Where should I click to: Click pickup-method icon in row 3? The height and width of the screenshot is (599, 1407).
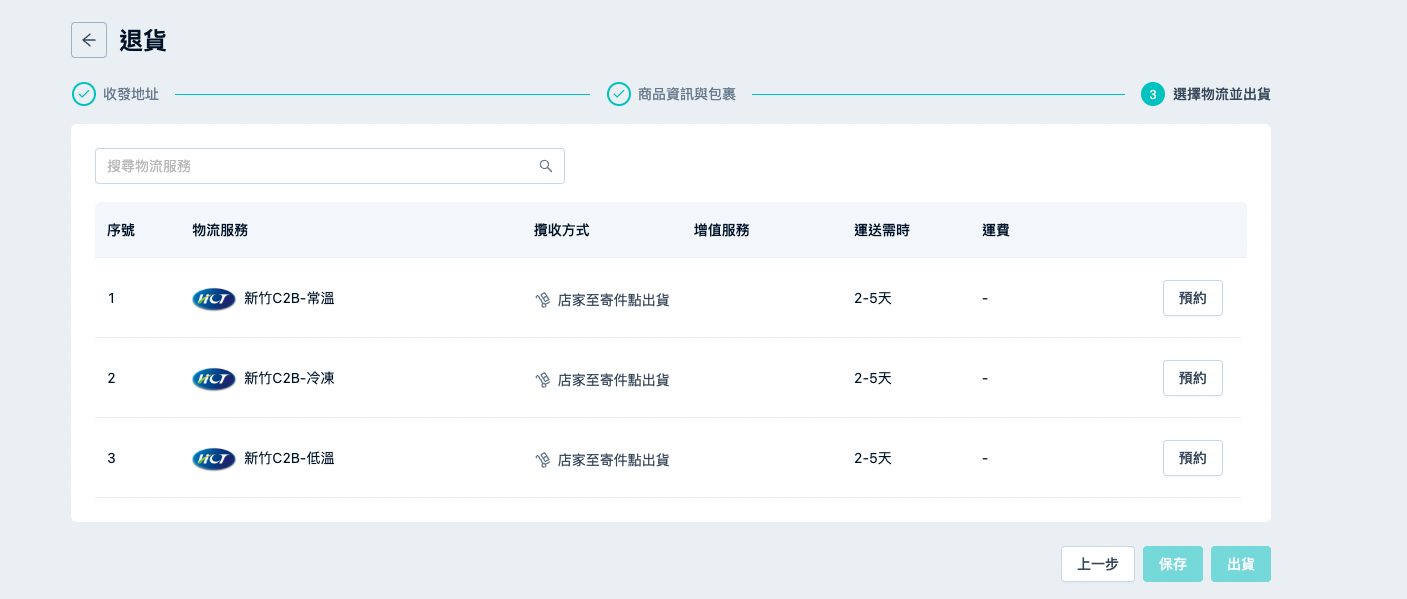543,460
